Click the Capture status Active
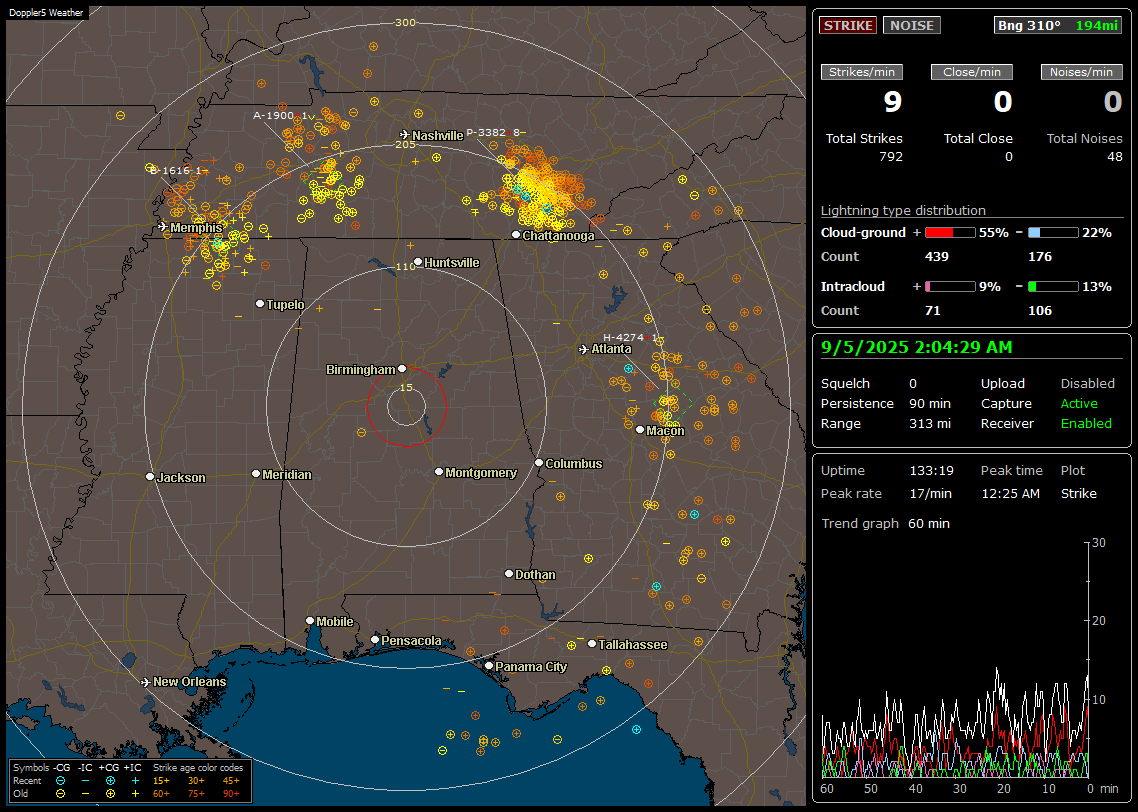 coord(1079,403)
